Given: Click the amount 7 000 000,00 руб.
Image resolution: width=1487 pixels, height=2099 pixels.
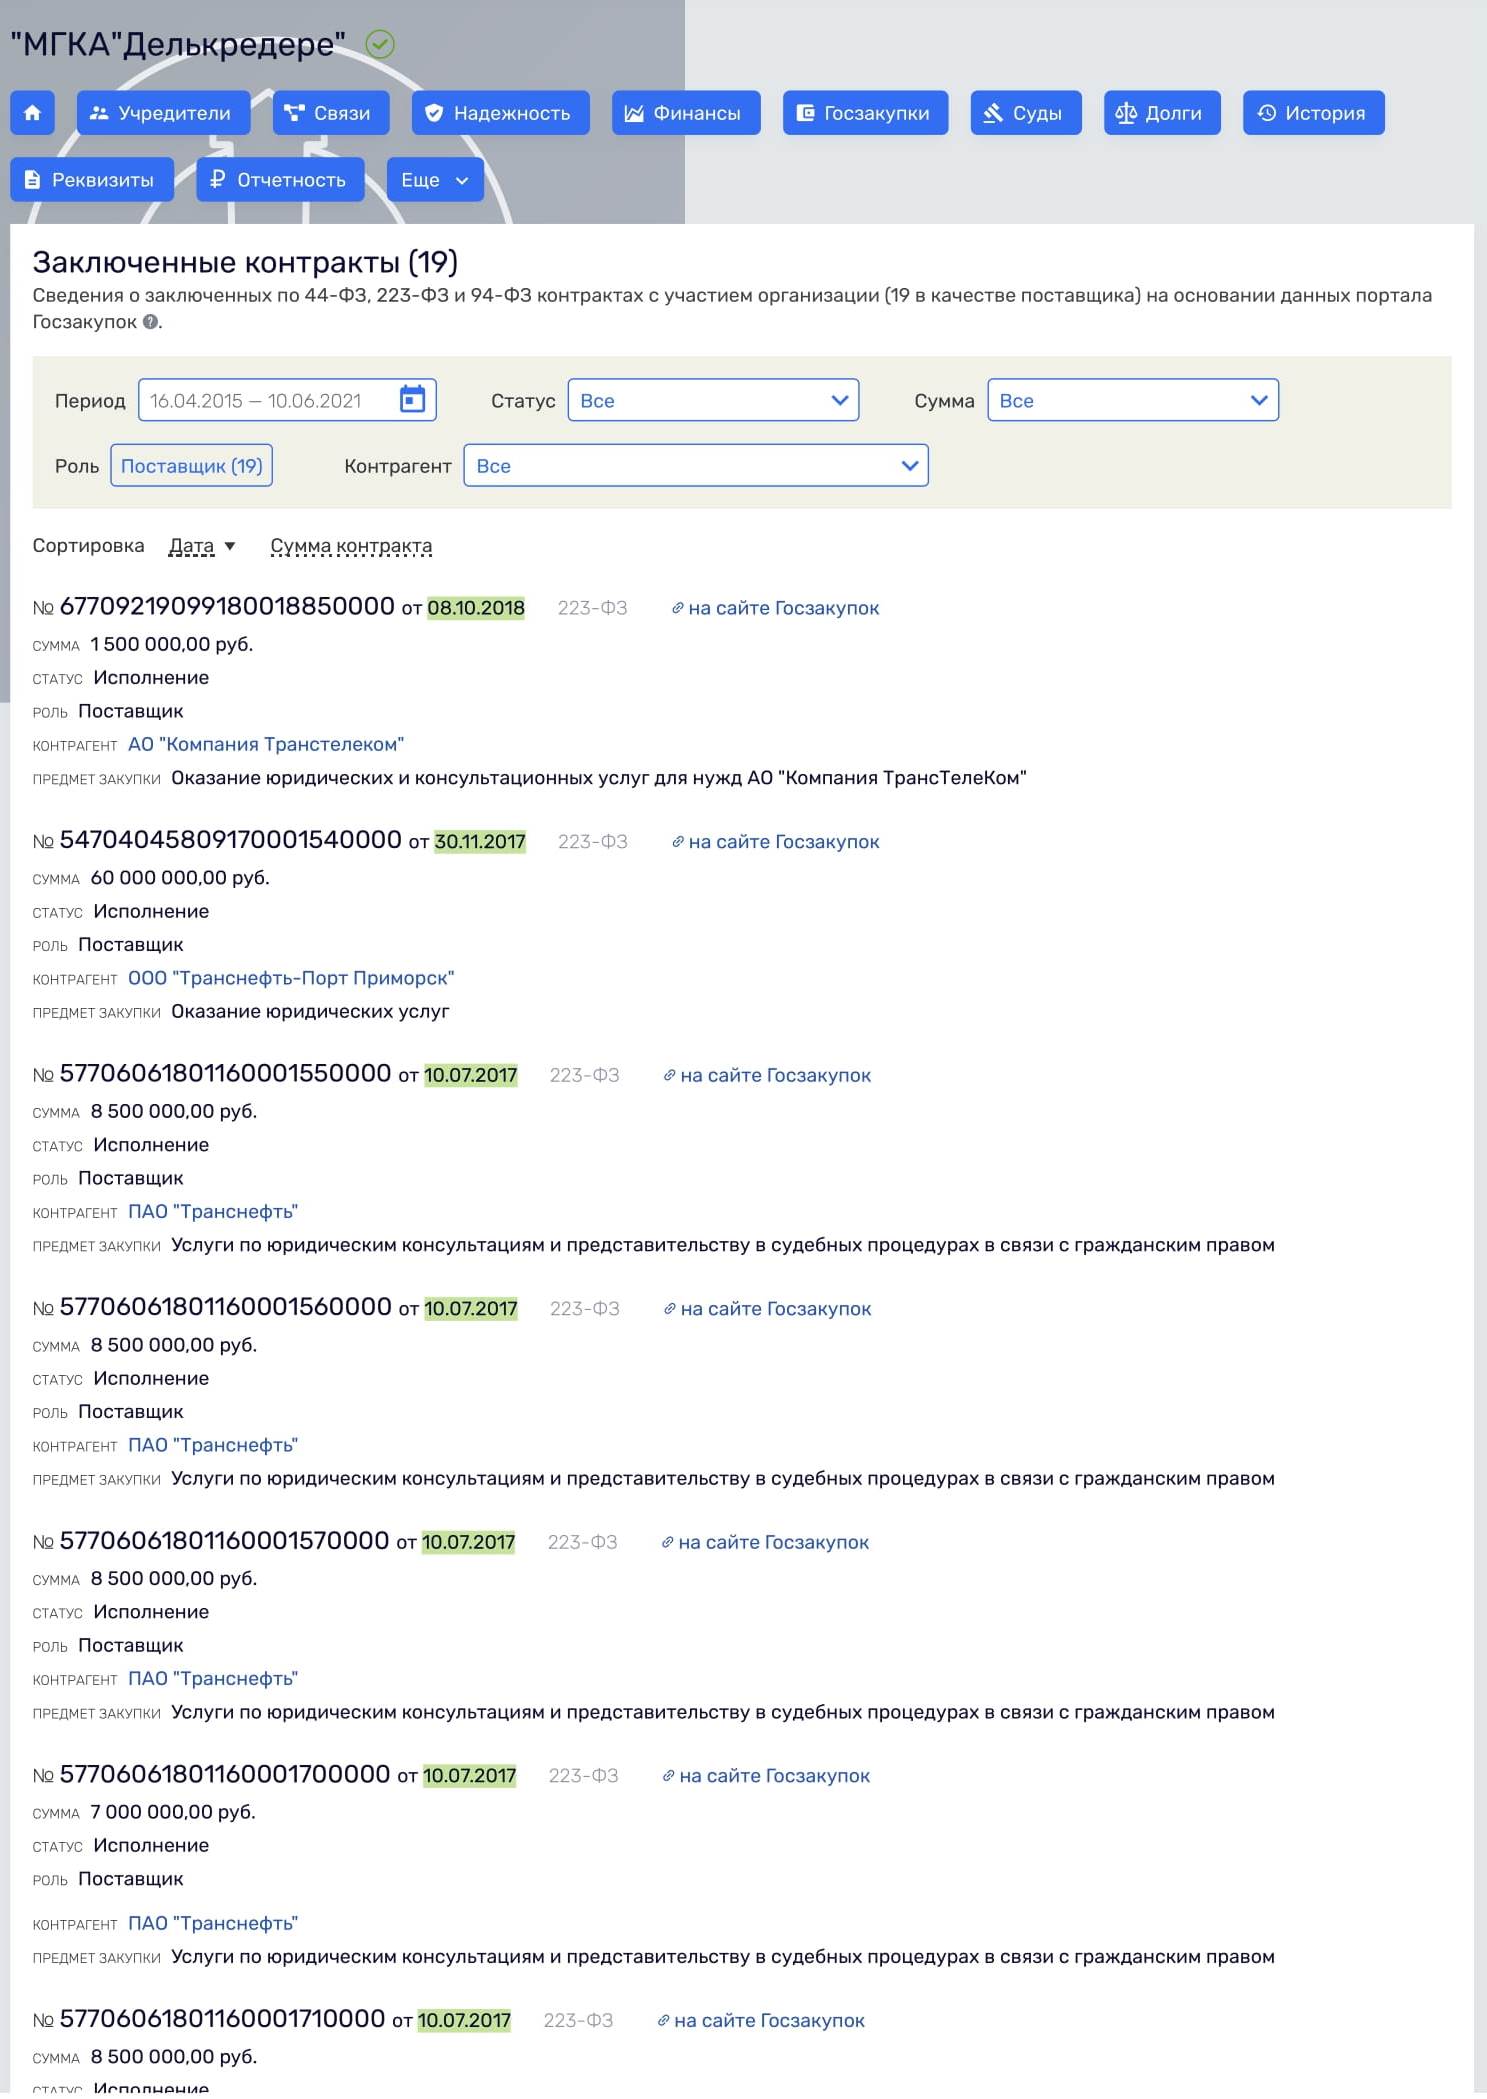Looking at the screenshot, I should [173, 1812].
